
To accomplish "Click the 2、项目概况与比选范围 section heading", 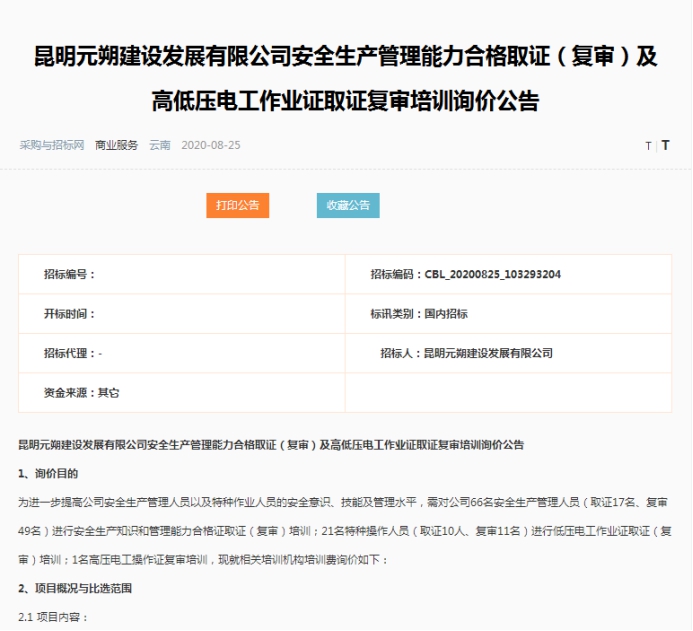I will tap(75, 588).
